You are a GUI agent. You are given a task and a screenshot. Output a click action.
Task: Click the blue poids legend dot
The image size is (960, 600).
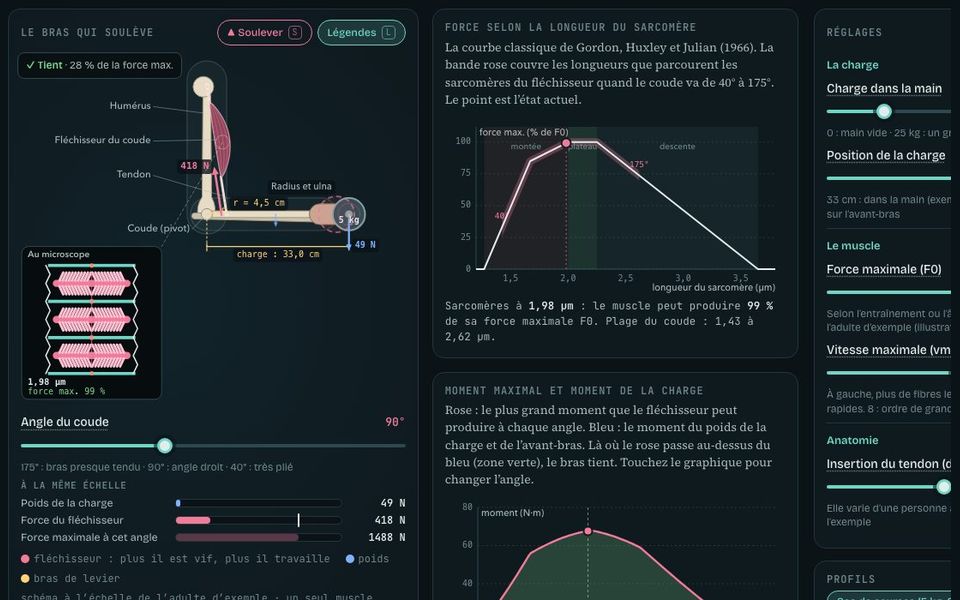[350, 558]
